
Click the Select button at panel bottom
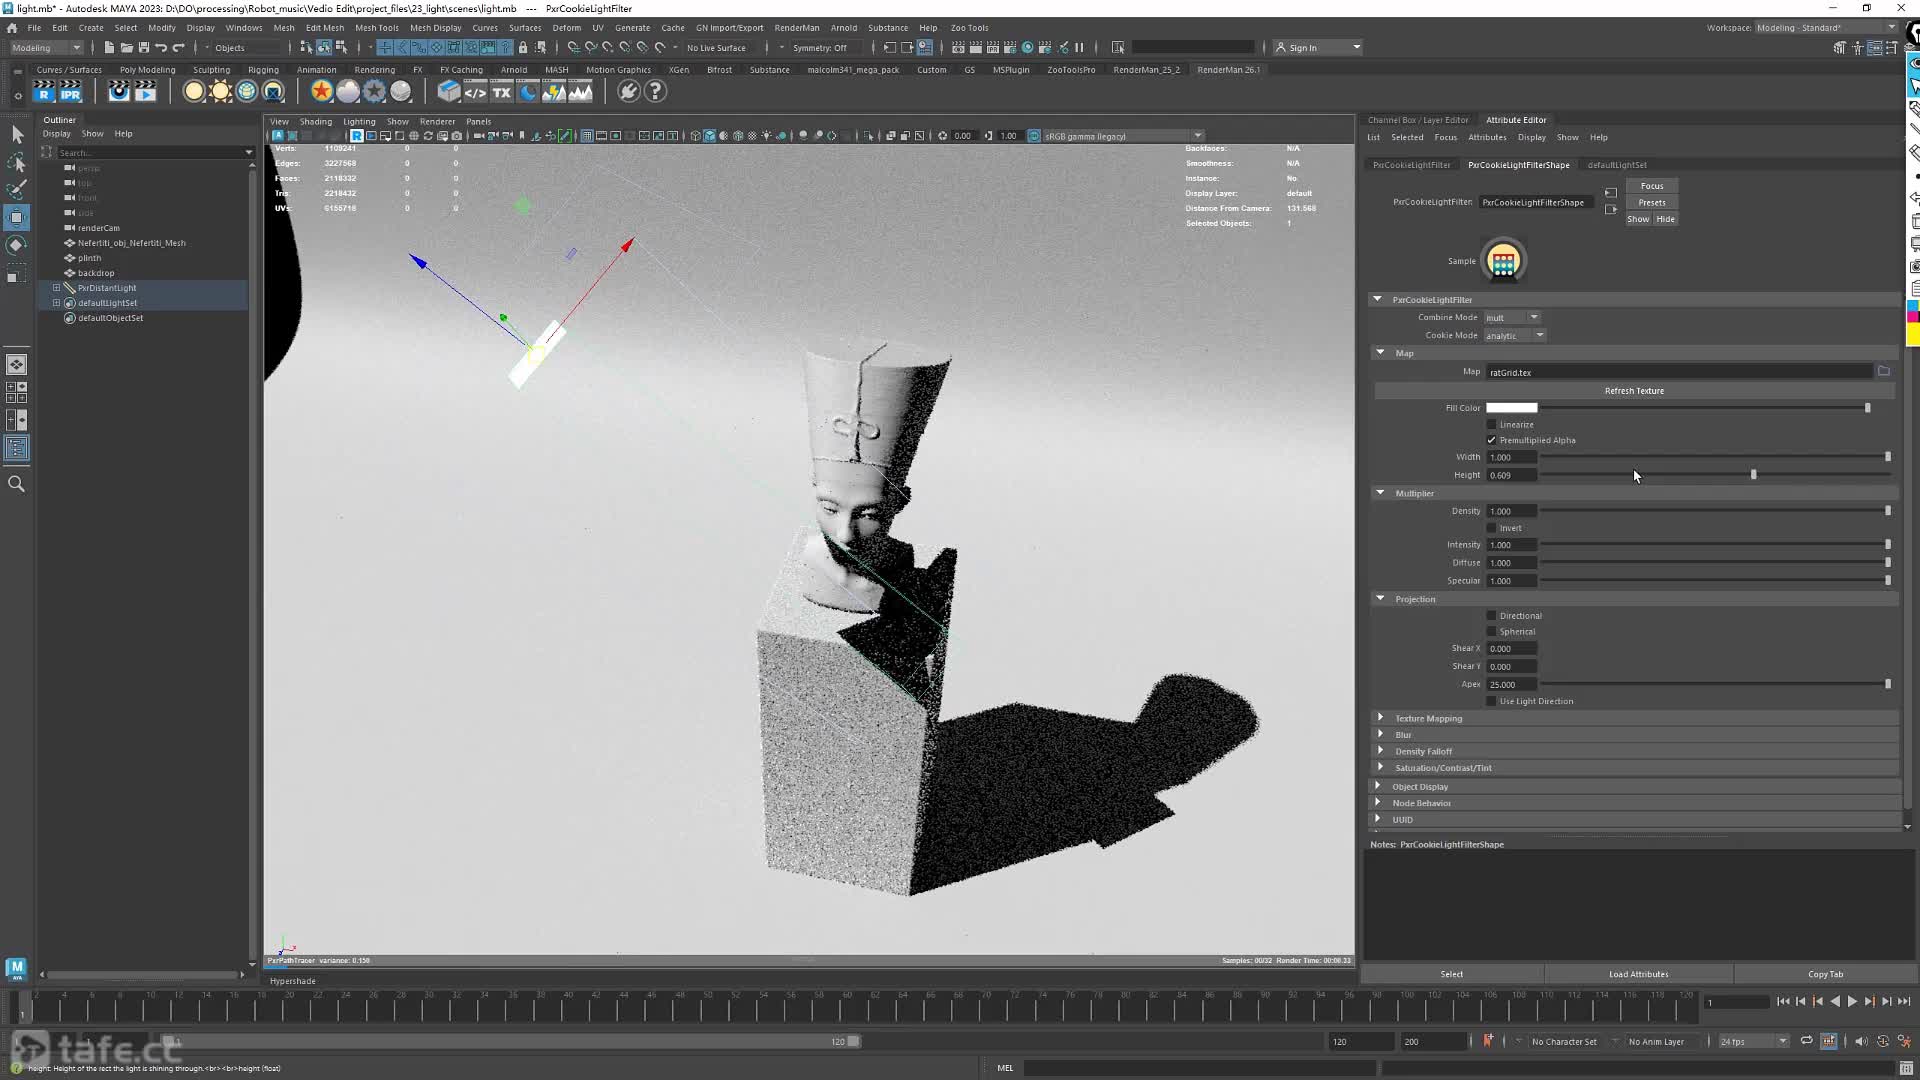(x=1452, y=975)
